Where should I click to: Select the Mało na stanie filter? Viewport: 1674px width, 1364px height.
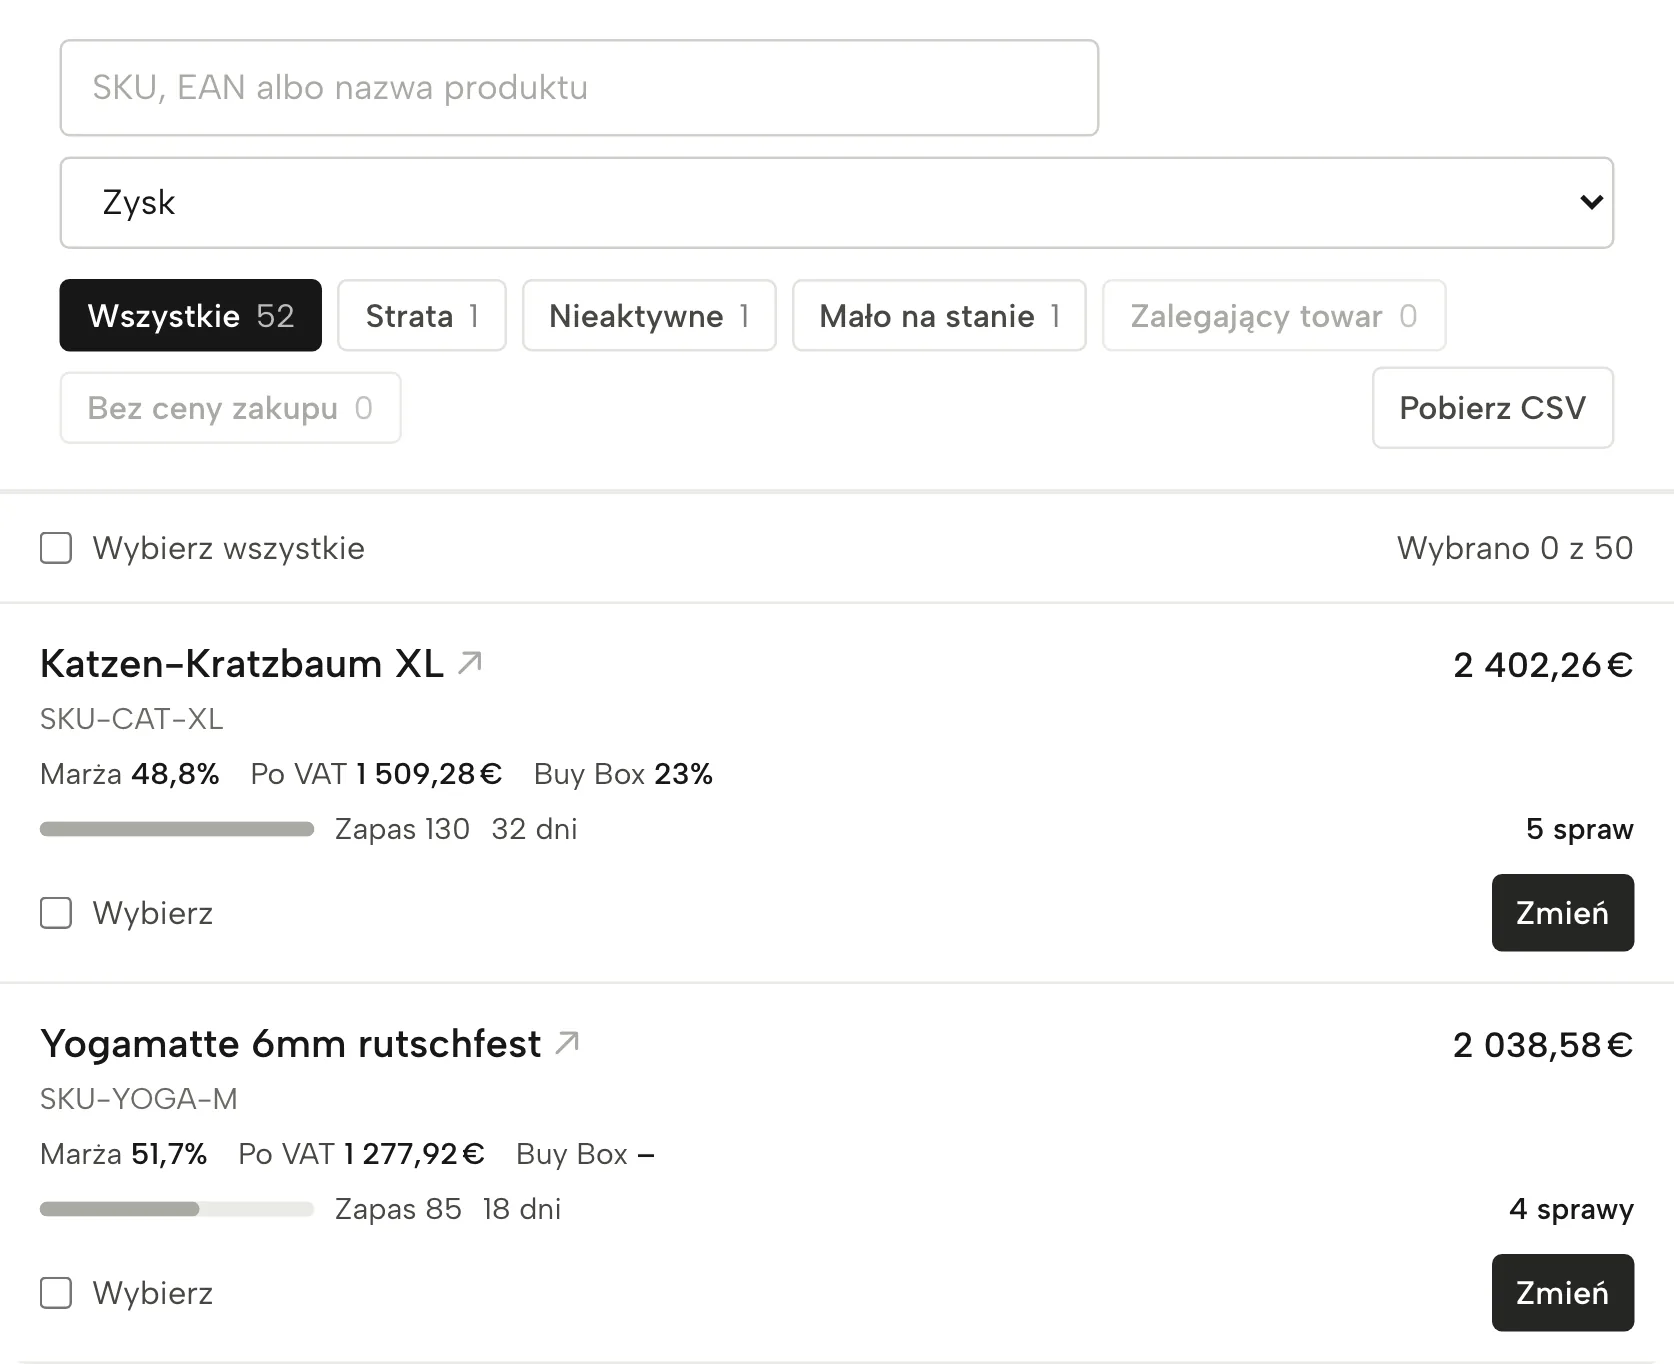(x=939, y=315)
